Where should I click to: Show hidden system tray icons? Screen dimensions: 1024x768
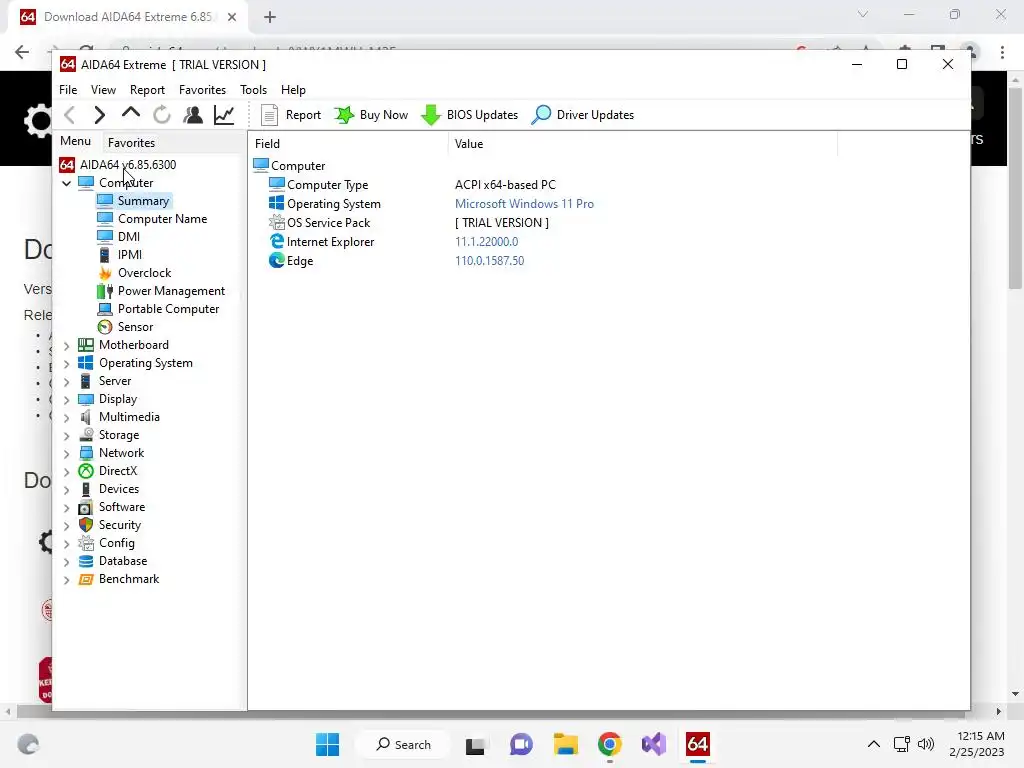coord(873,744)
